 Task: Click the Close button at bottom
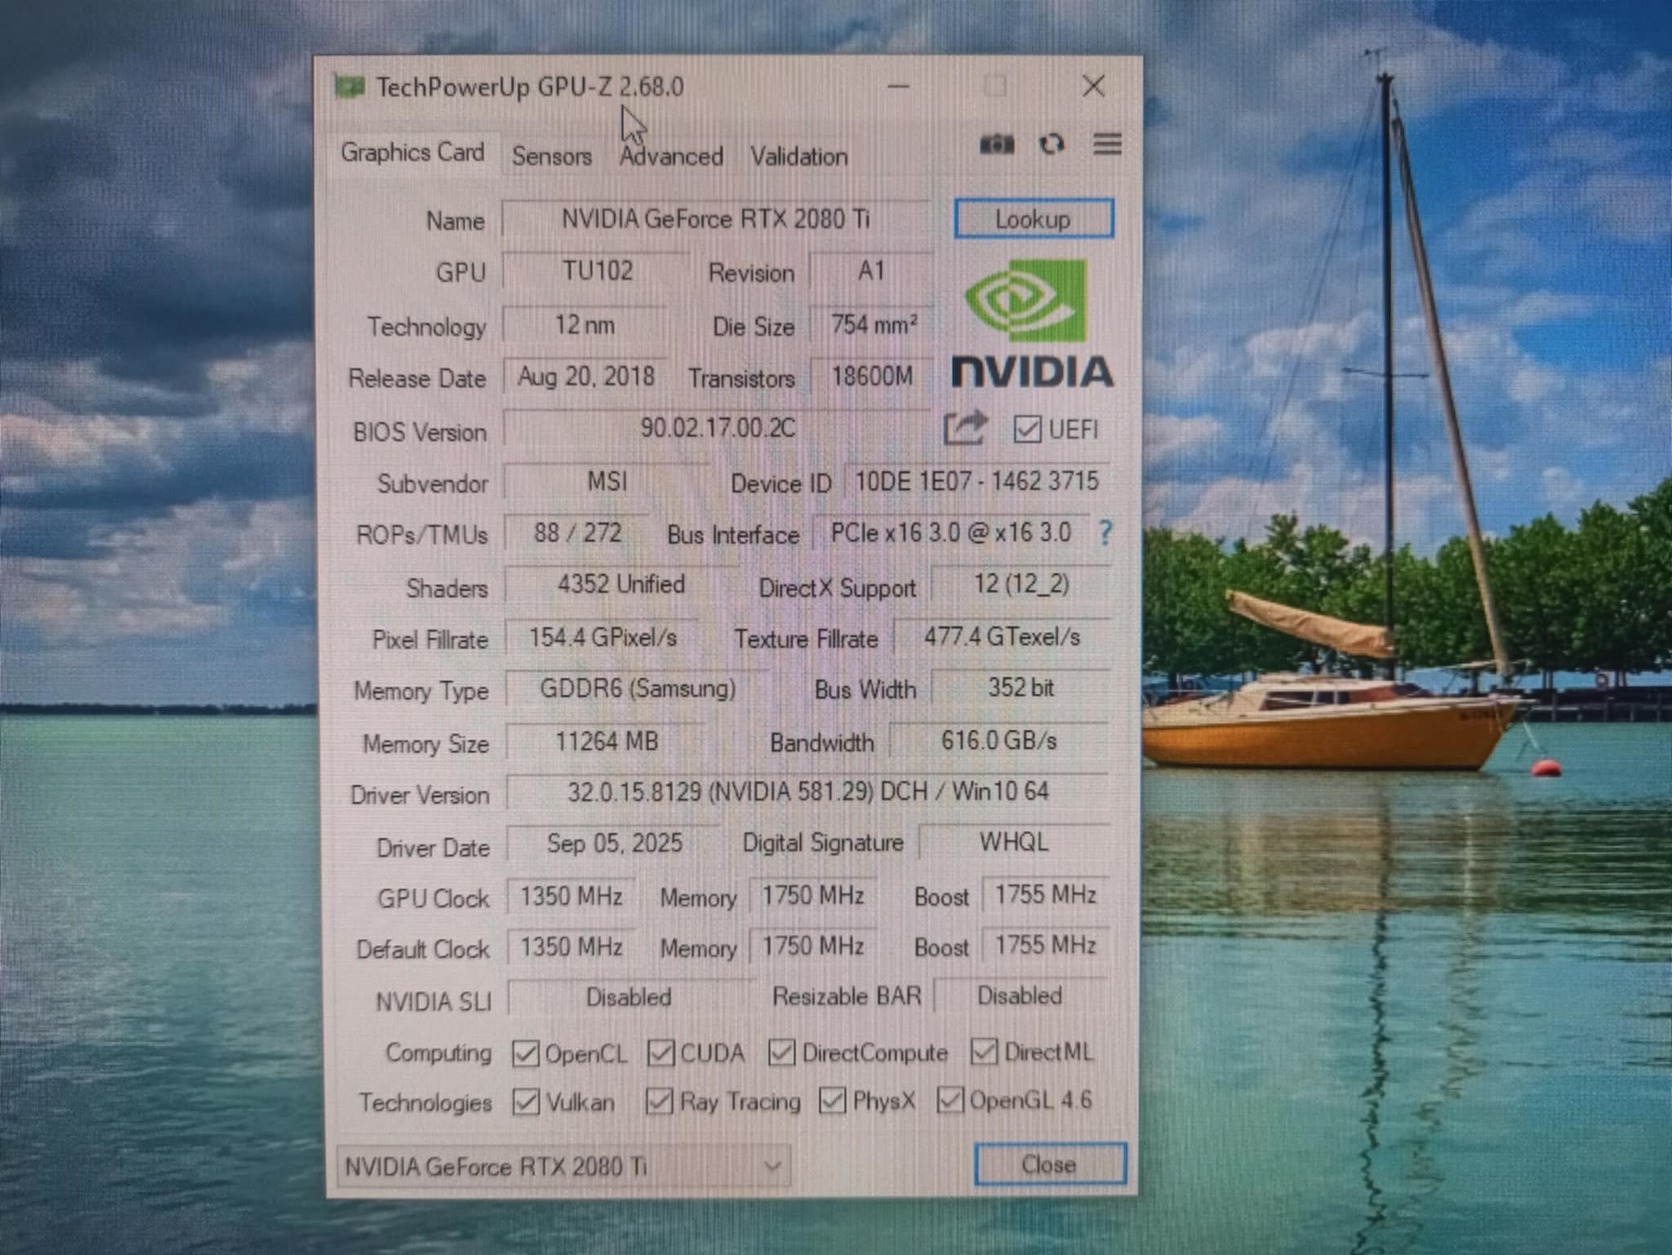[x=1050, y=1165]
